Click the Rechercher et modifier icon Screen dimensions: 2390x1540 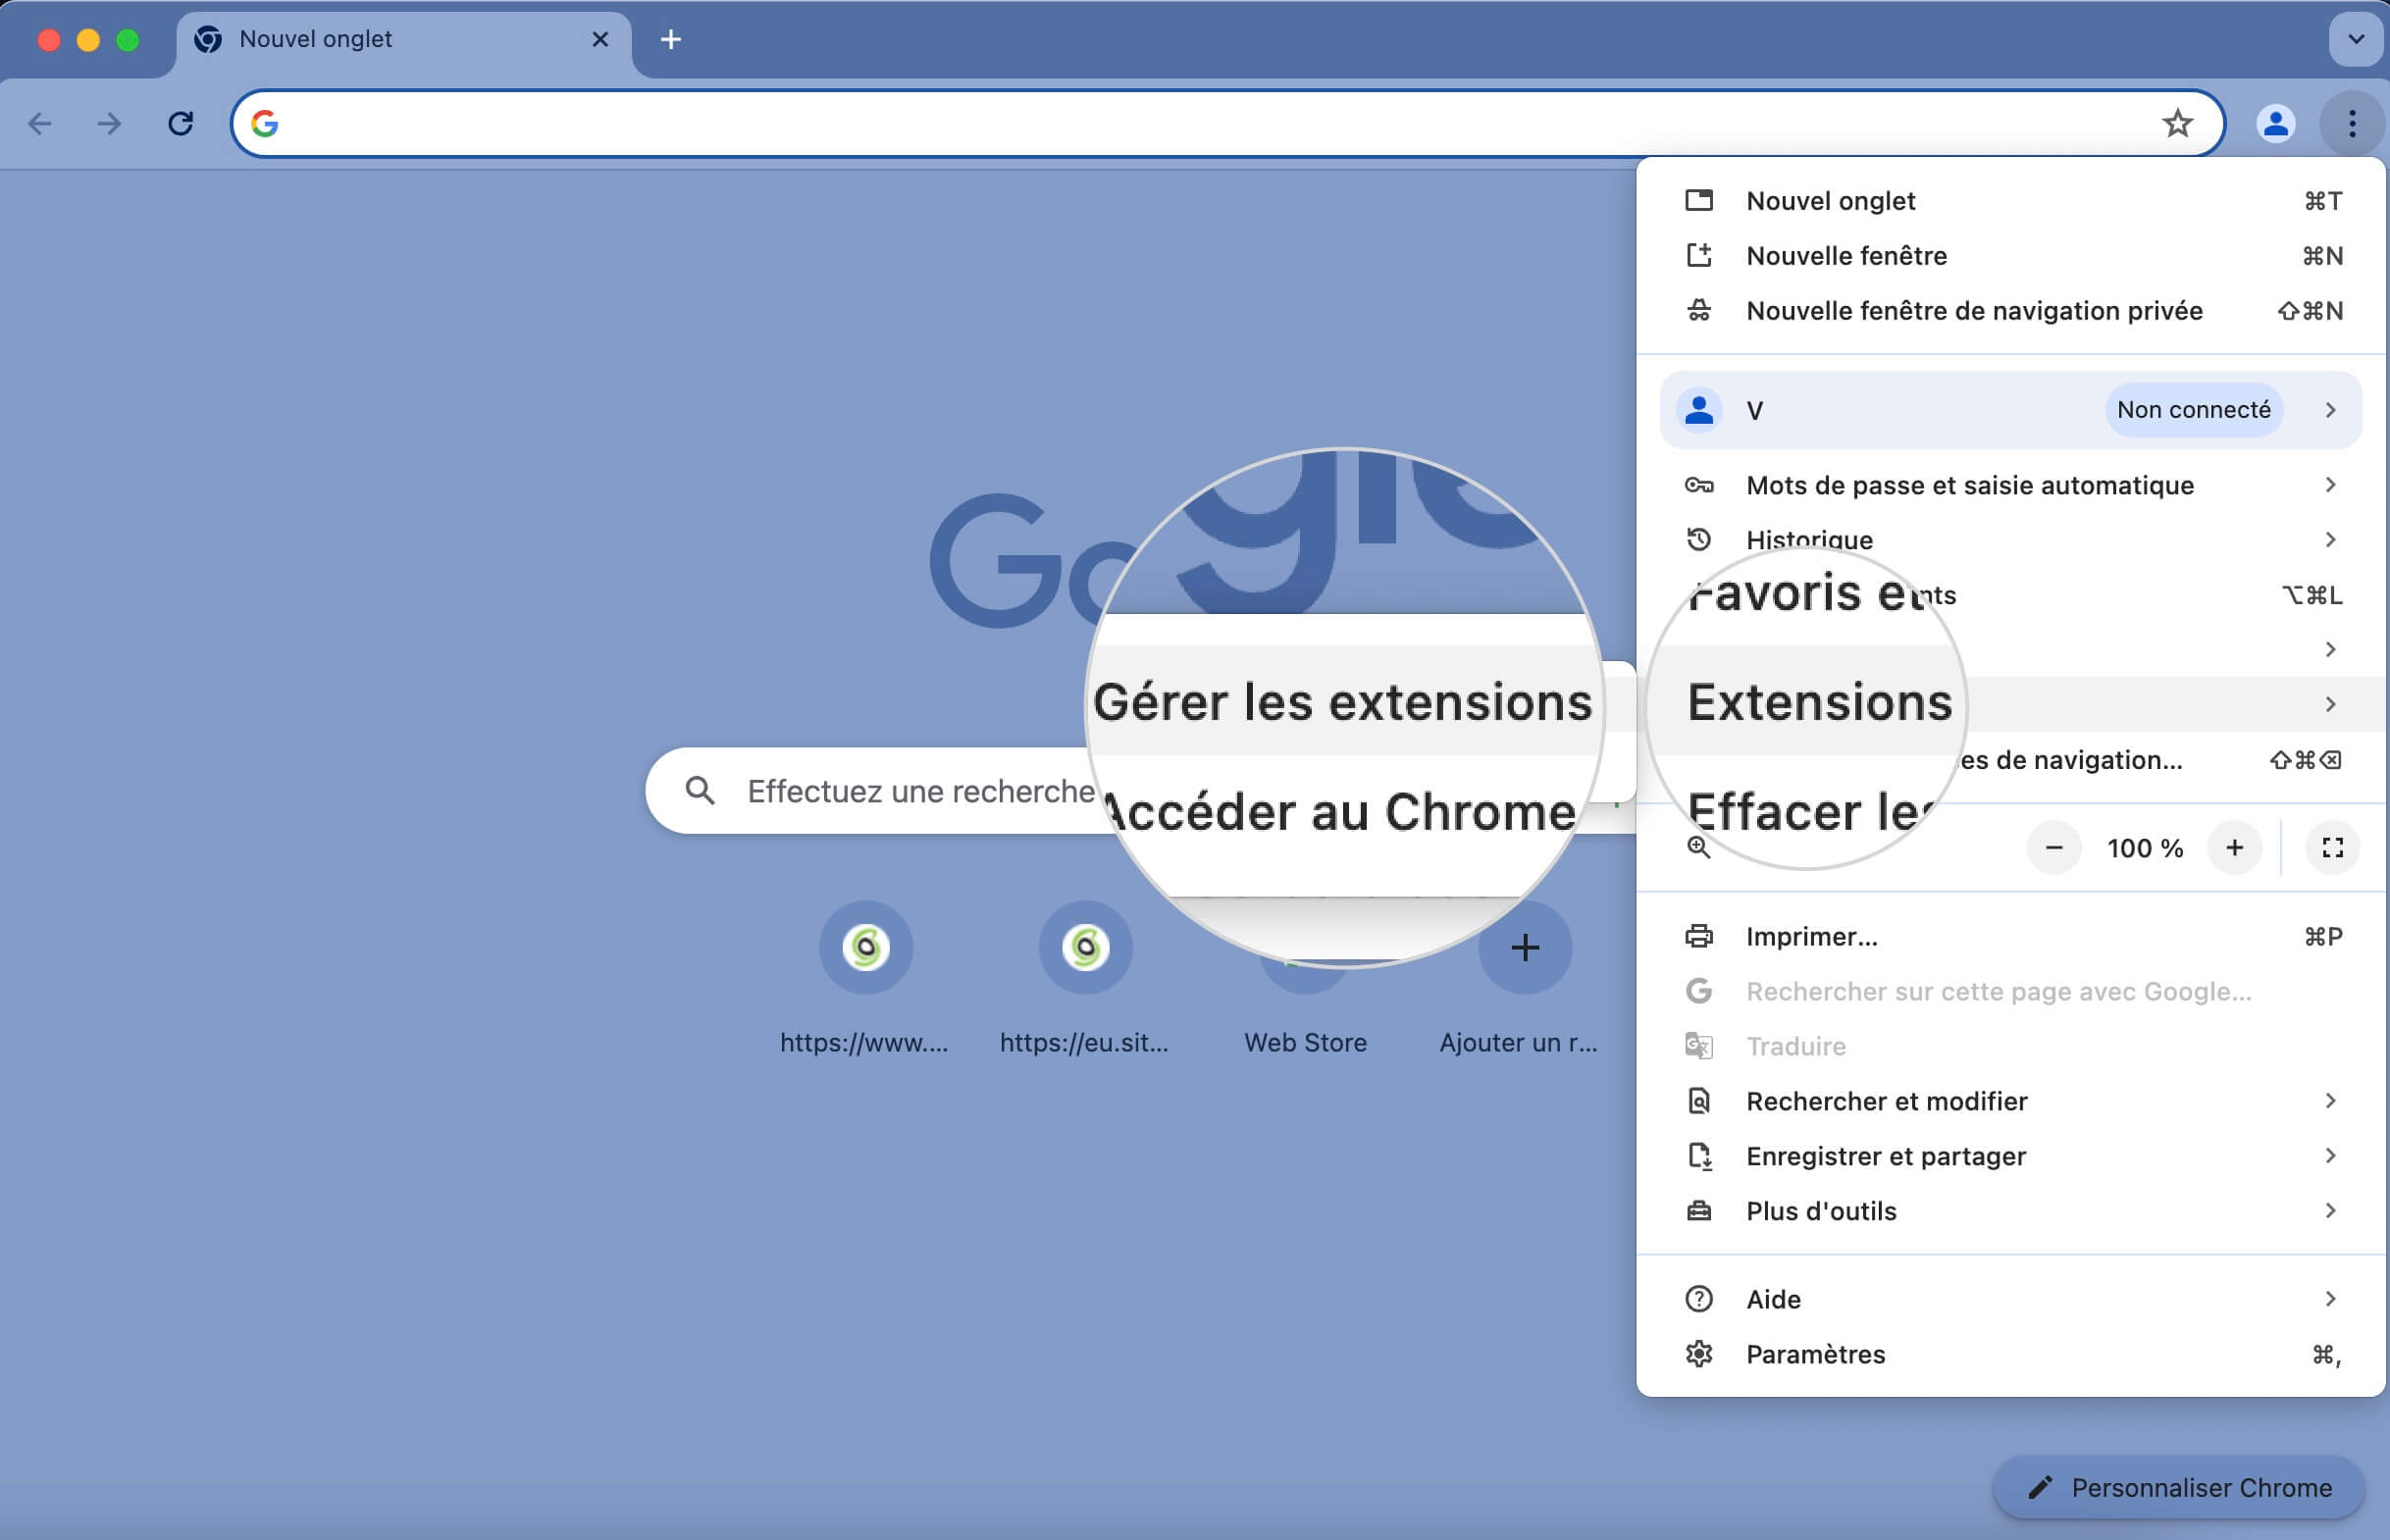1698,1102
